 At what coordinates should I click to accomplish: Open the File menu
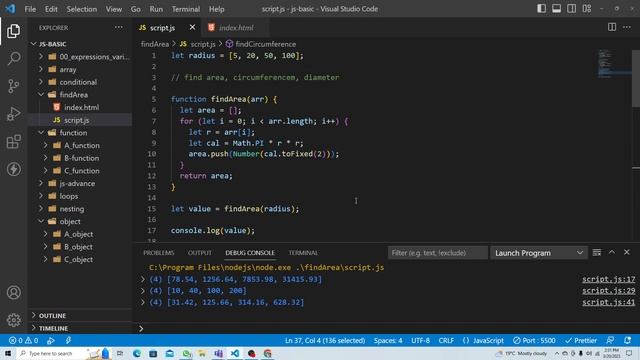[30, 9]
